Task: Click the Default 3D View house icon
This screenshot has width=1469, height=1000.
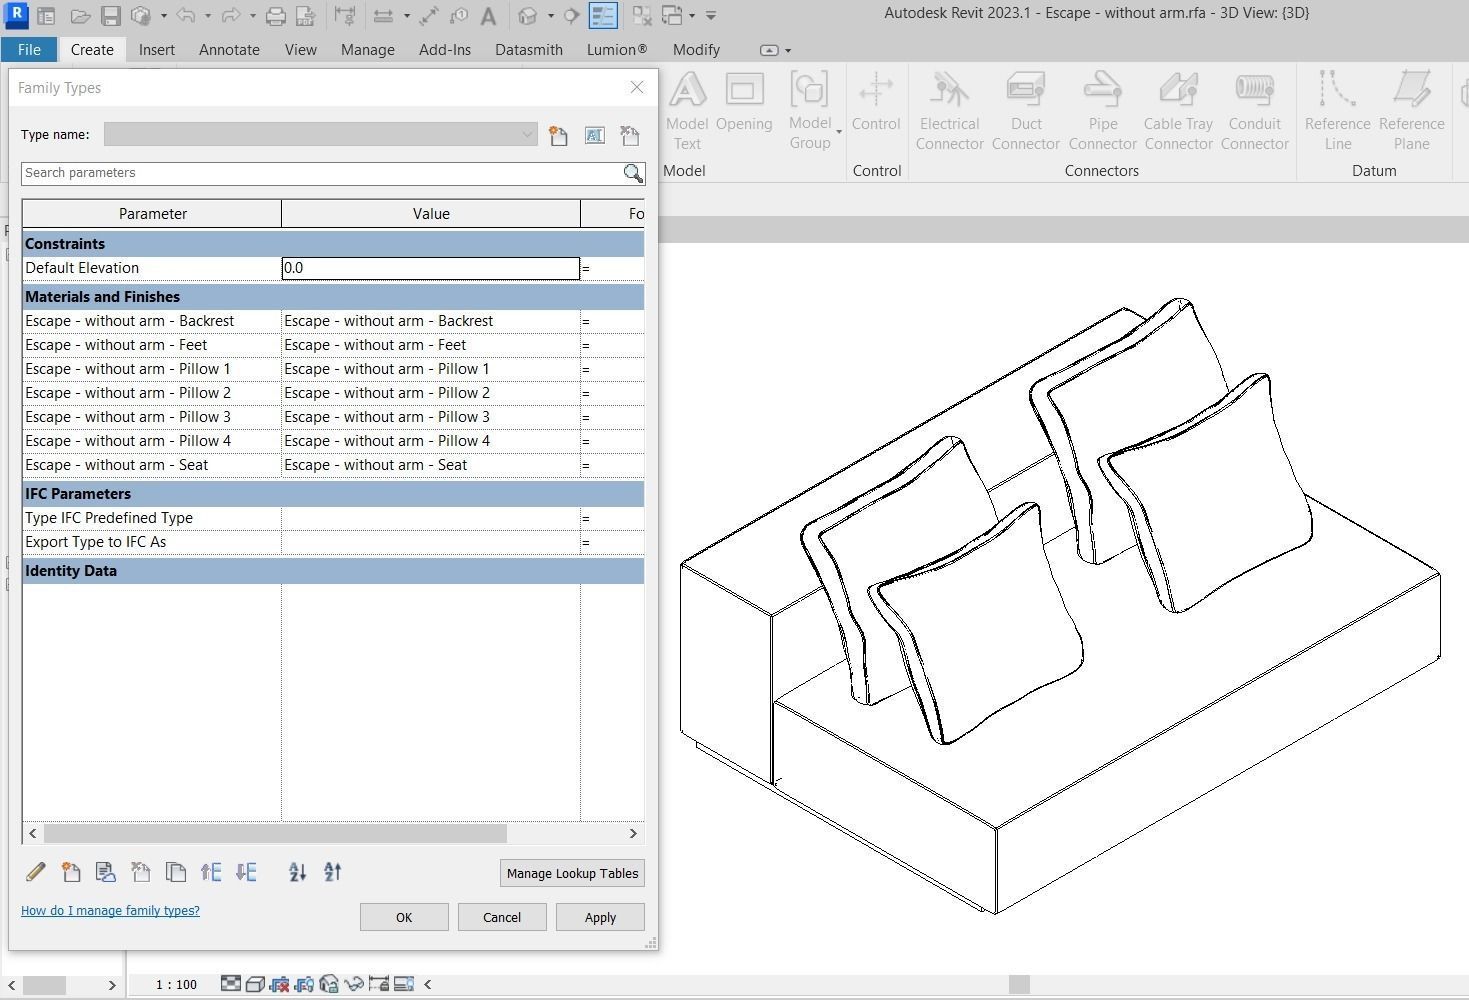Action: click(x=528, y=16)
